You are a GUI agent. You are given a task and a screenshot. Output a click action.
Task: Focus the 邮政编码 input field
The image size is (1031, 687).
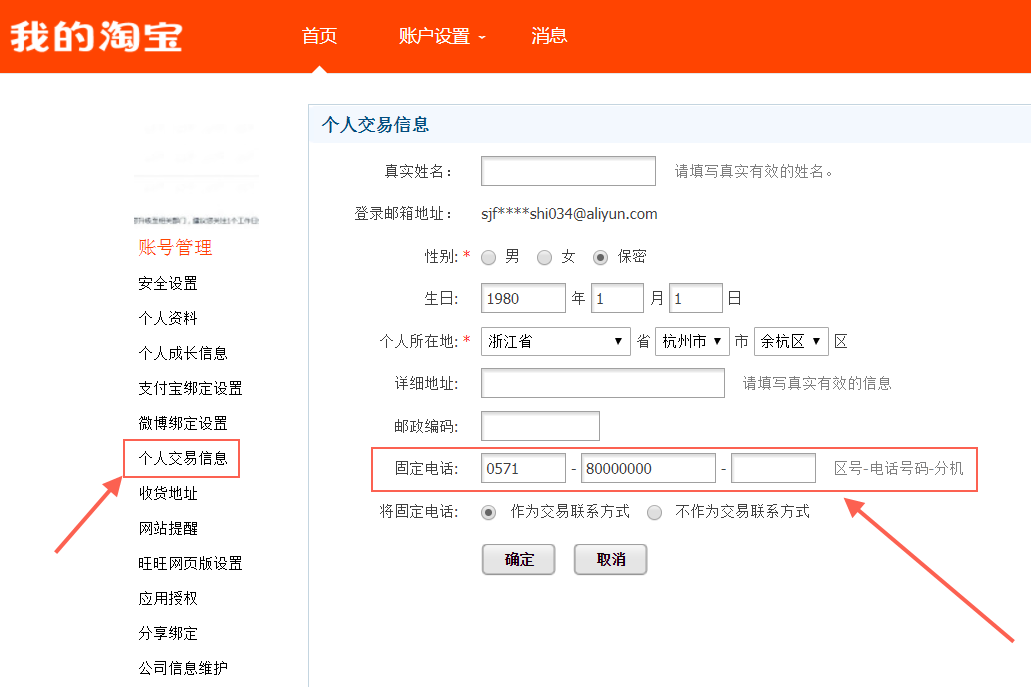[540, 426]
